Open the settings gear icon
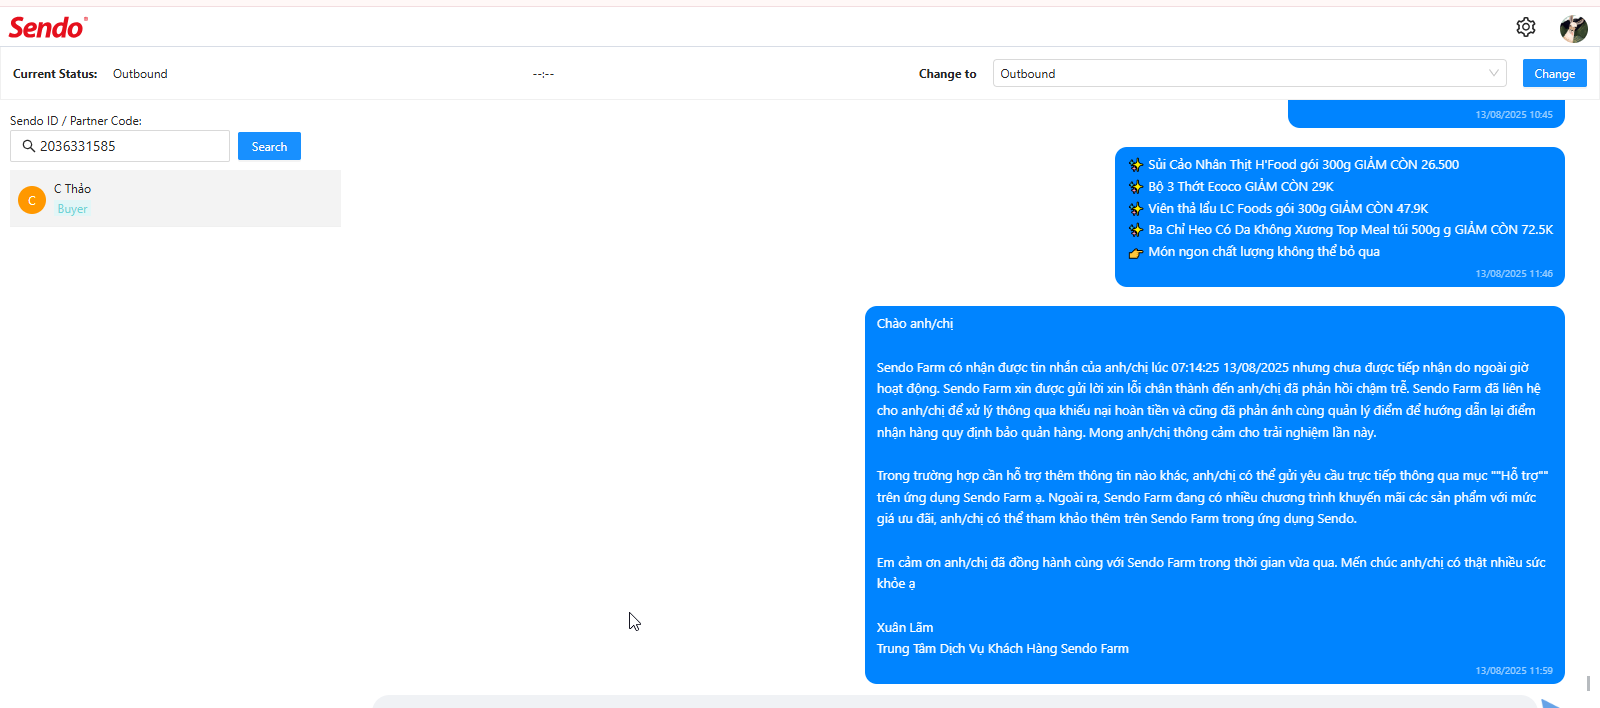 [1525, 27]
